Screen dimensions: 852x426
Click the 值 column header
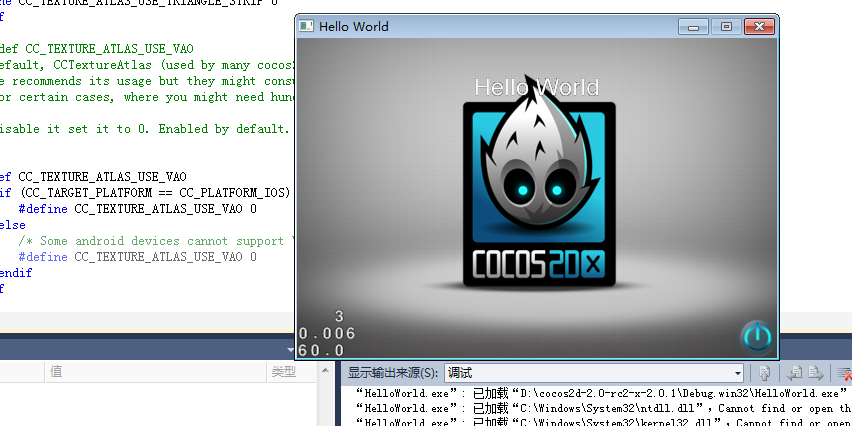pyautogui.click(x=156, y=372)
